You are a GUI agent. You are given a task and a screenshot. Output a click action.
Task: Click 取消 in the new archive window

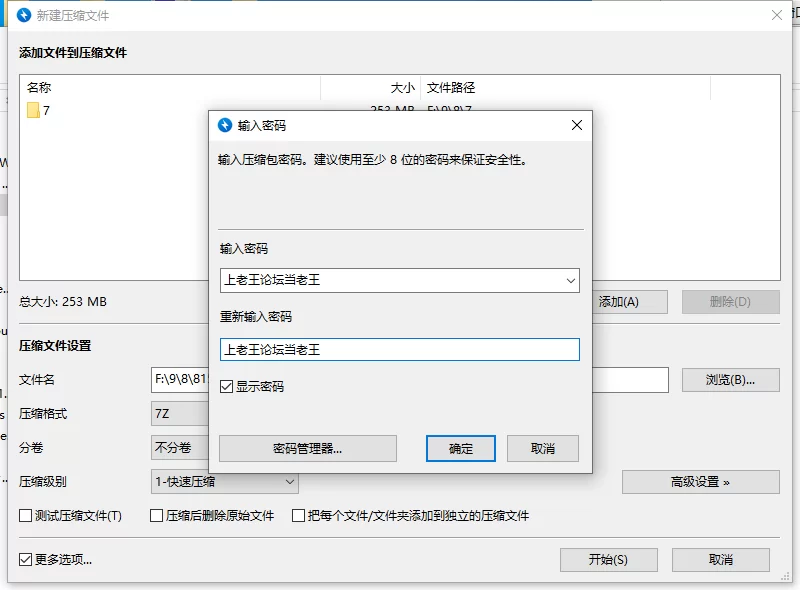click(721, 560)
